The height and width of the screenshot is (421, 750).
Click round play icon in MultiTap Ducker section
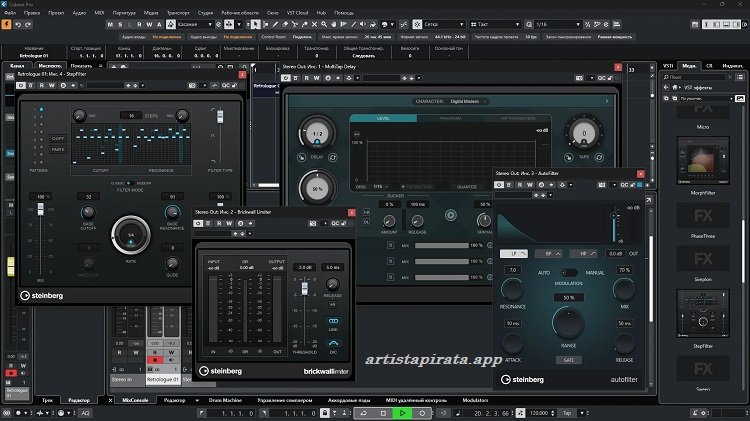pyautogui.click(x=451, y=215)
